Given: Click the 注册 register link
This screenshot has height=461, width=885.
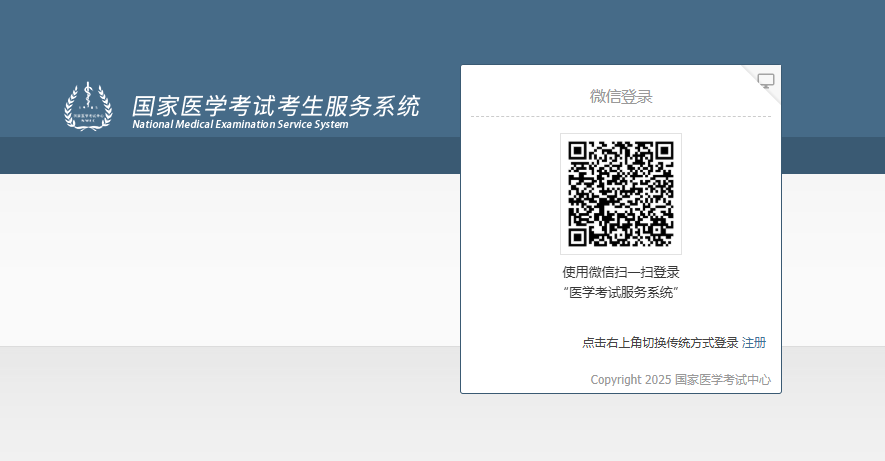Looking at the screenshot, I should pos(753,343).
